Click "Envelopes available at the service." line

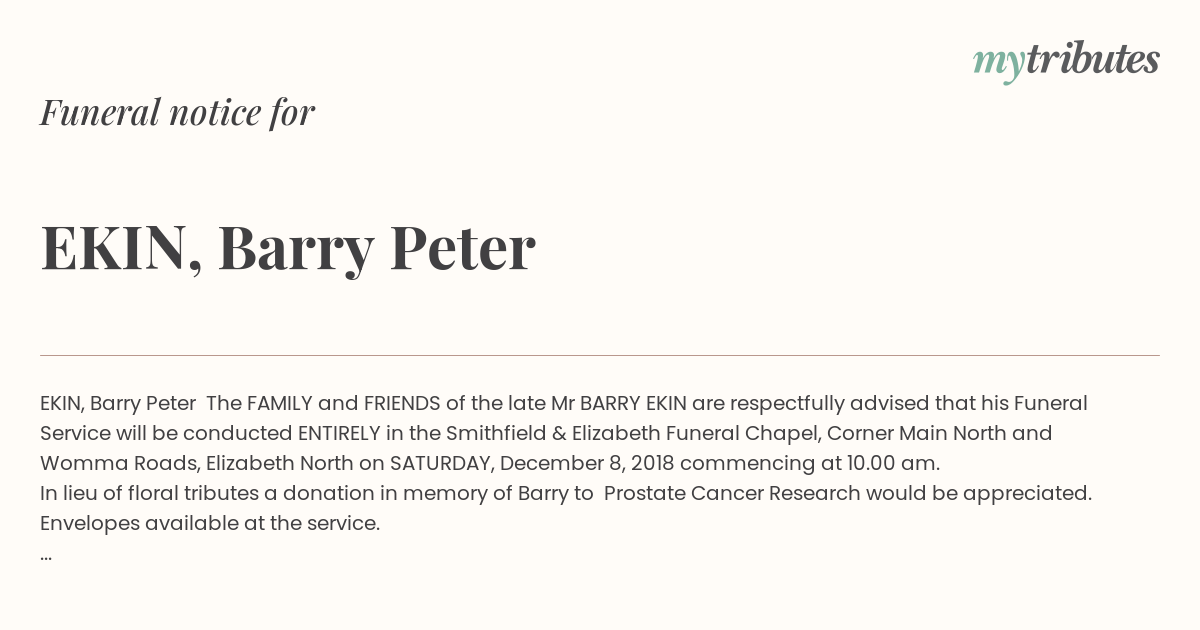(210, 523)
